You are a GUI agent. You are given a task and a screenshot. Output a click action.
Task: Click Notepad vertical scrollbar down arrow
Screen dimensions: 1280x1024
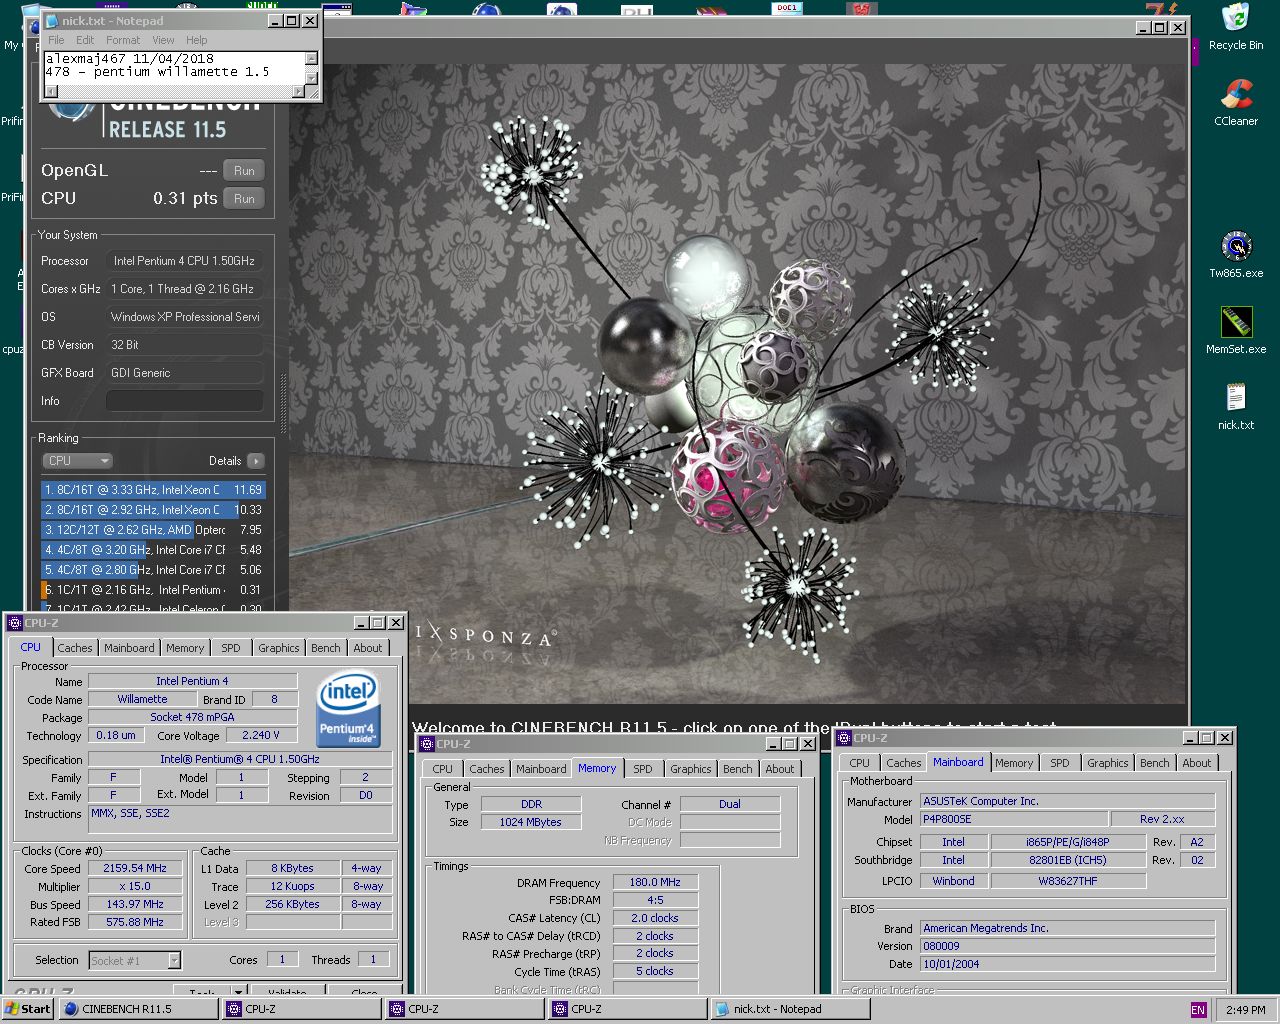click(x=311, y=78)
